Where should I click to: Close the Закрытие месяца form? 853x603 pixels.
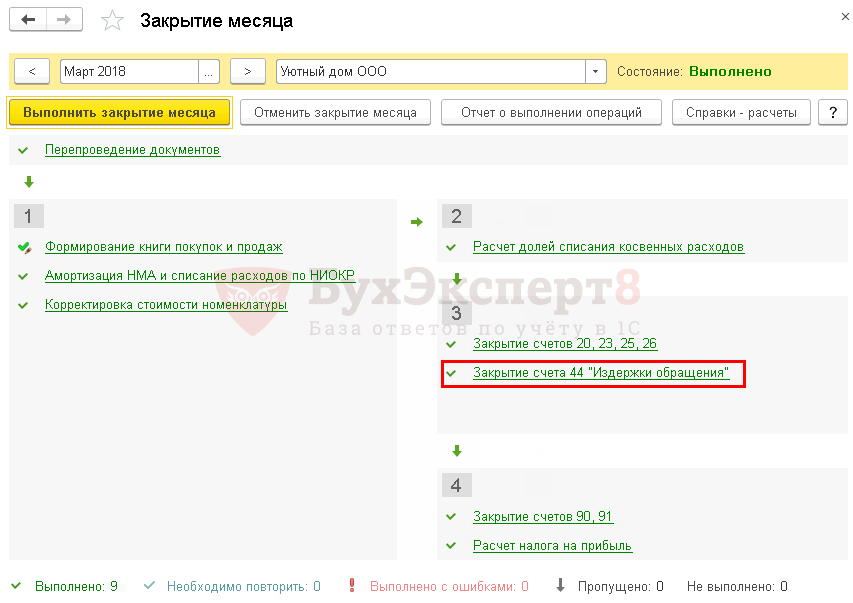click(845, 17)
